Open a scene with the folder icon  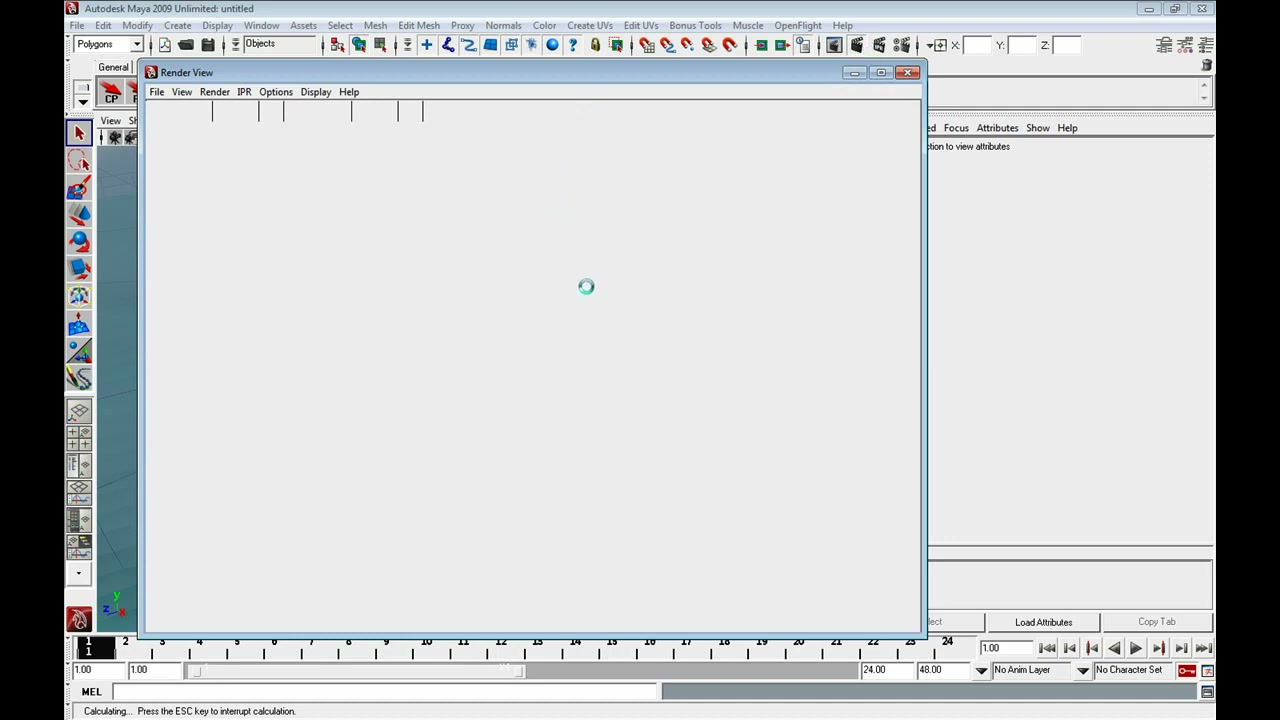point(186,45)
